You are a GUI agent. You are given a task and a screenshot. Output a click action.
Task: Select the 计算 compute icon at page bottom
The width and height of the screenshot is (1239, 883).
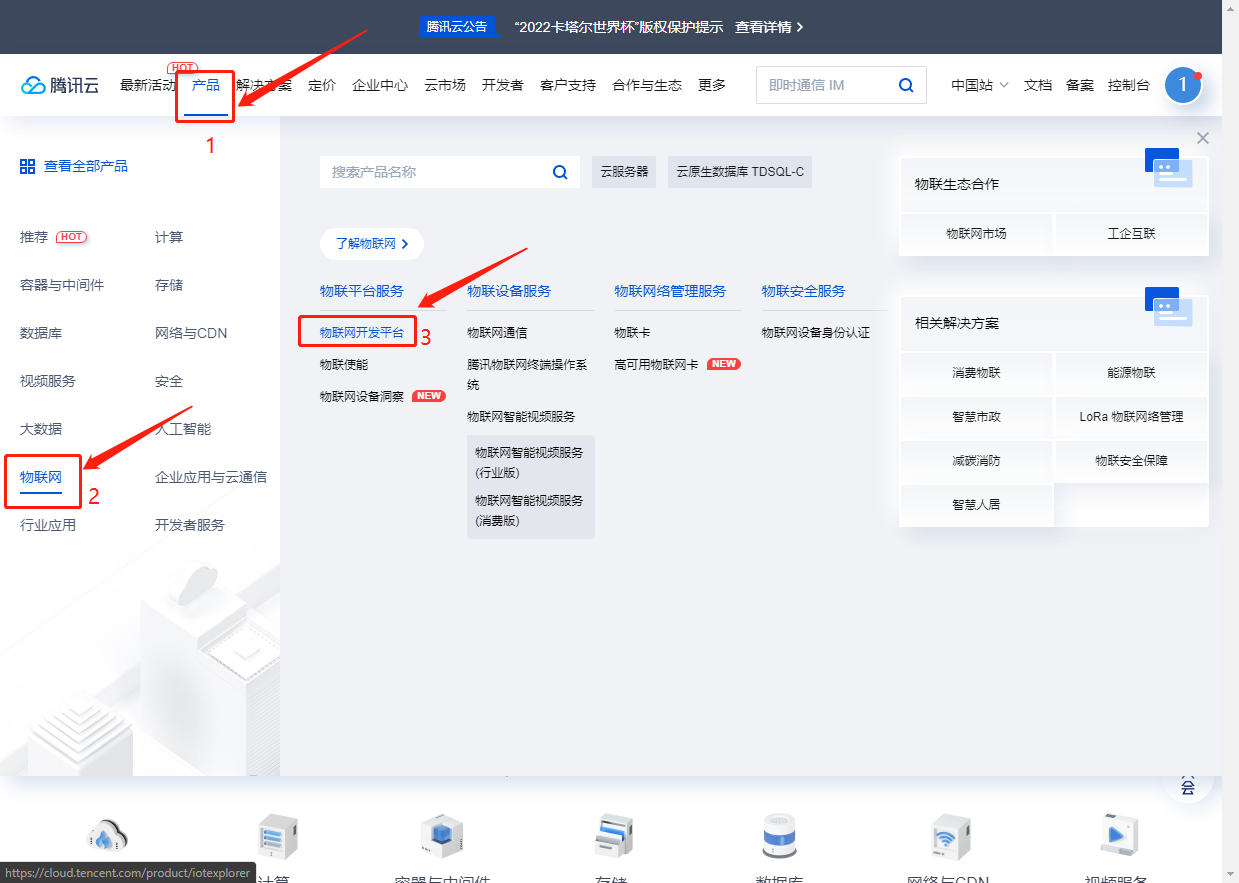(276, 835)
